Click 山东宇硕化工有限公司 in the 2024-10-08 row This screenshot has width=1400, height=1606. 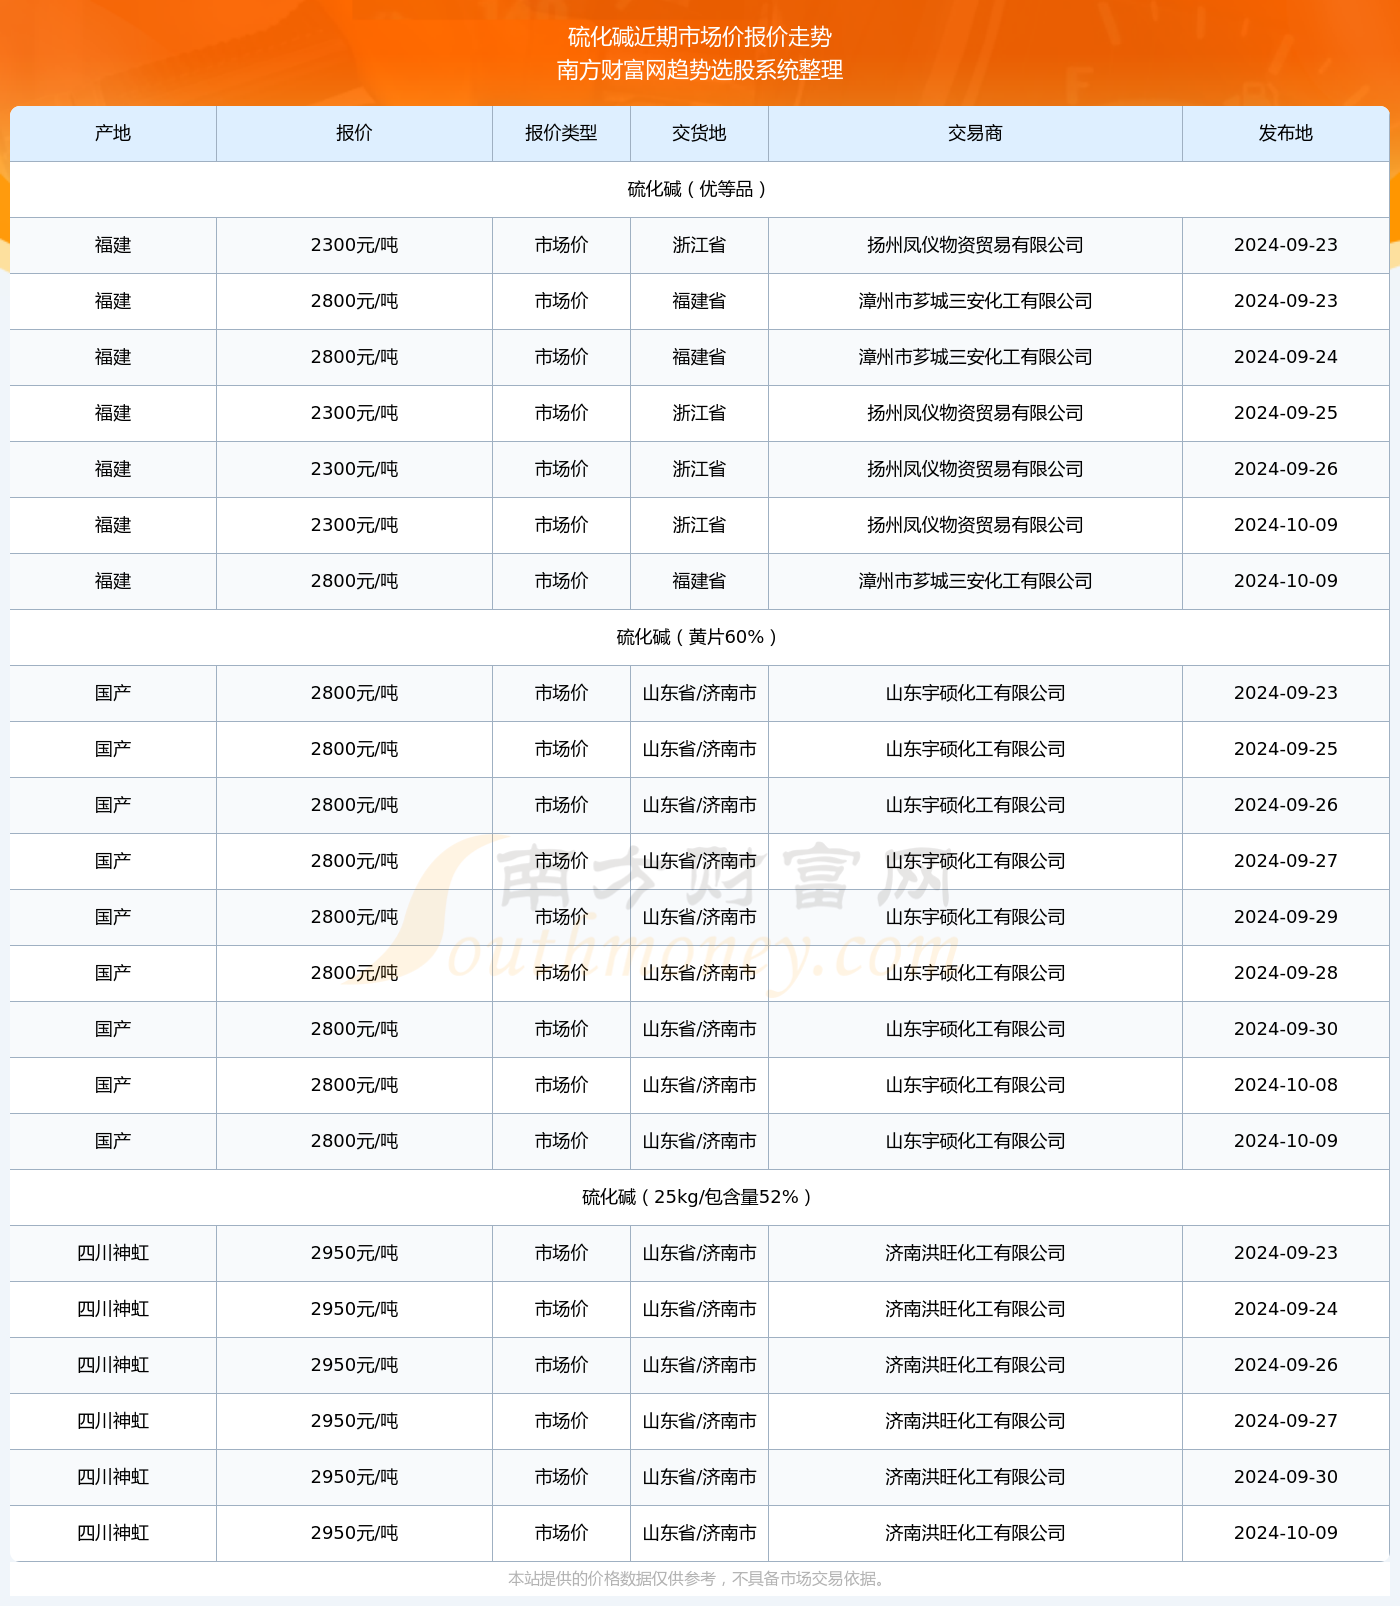[975, 1085]
